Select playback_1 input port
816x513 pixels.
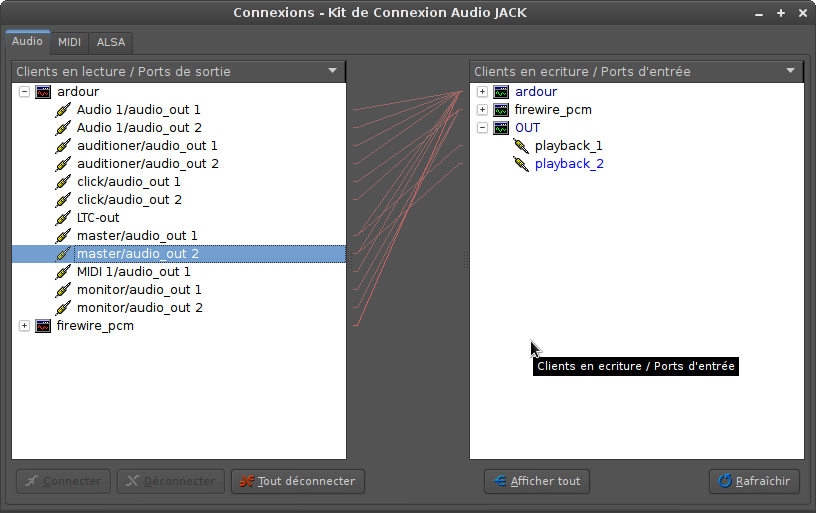click(x=568, y=146)
